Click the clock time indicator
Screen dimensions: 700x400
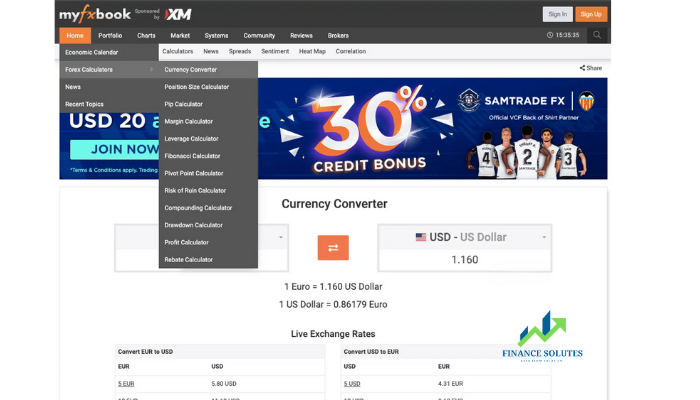563,35
